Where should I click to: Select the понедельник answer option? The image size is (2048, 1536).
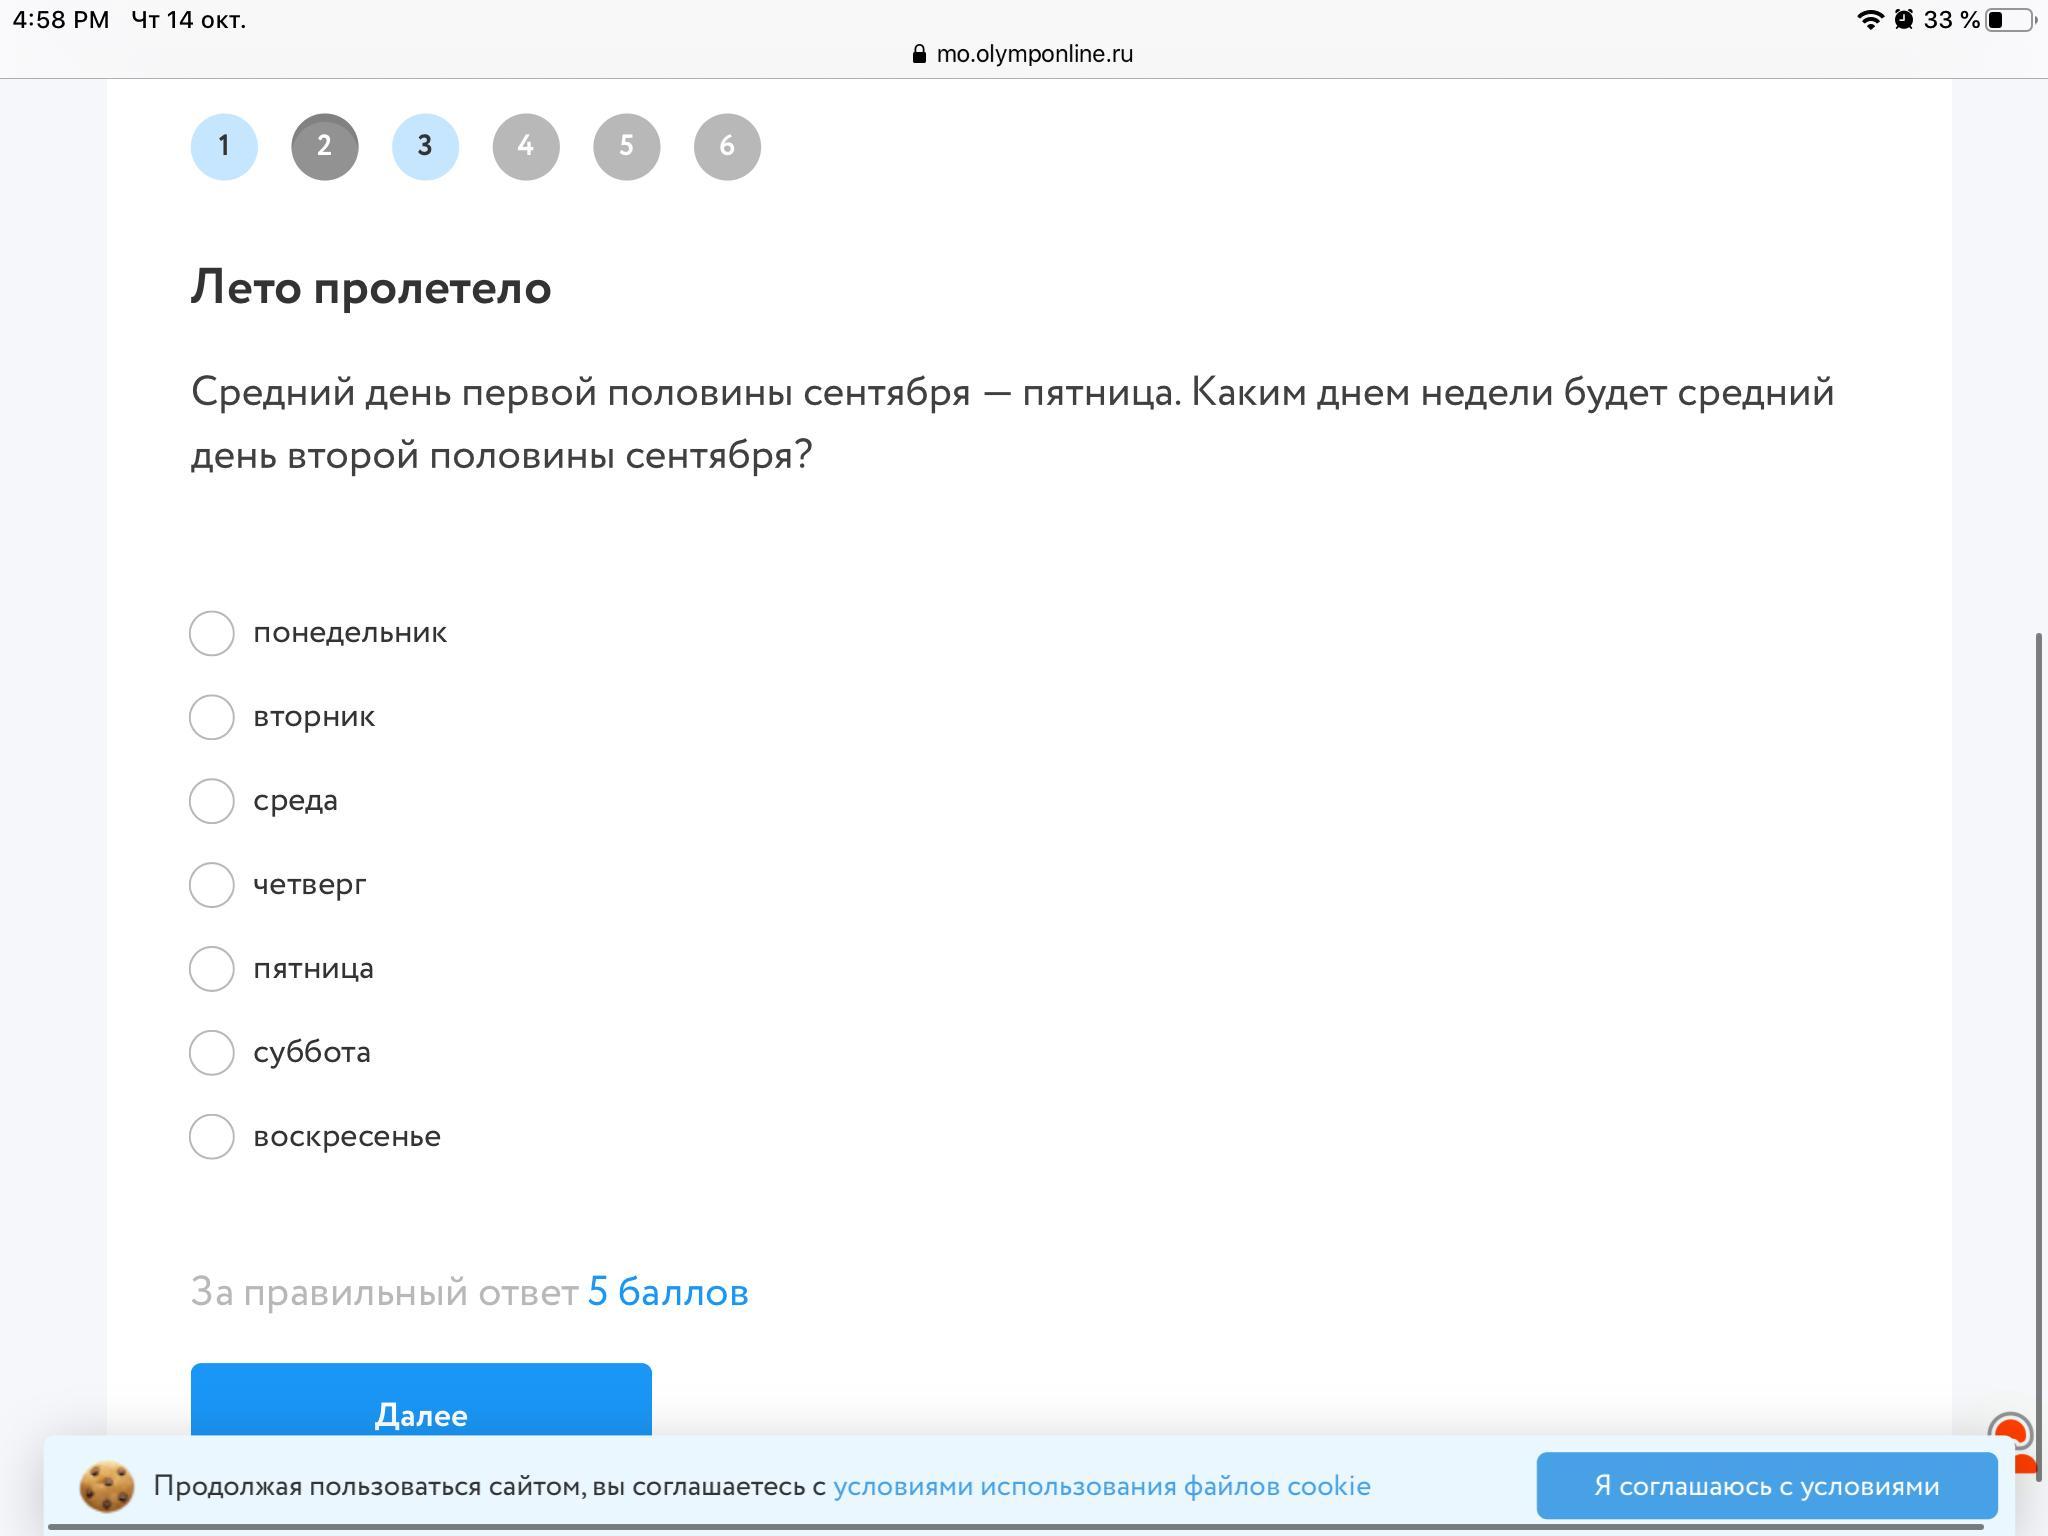tap(212, 633)
